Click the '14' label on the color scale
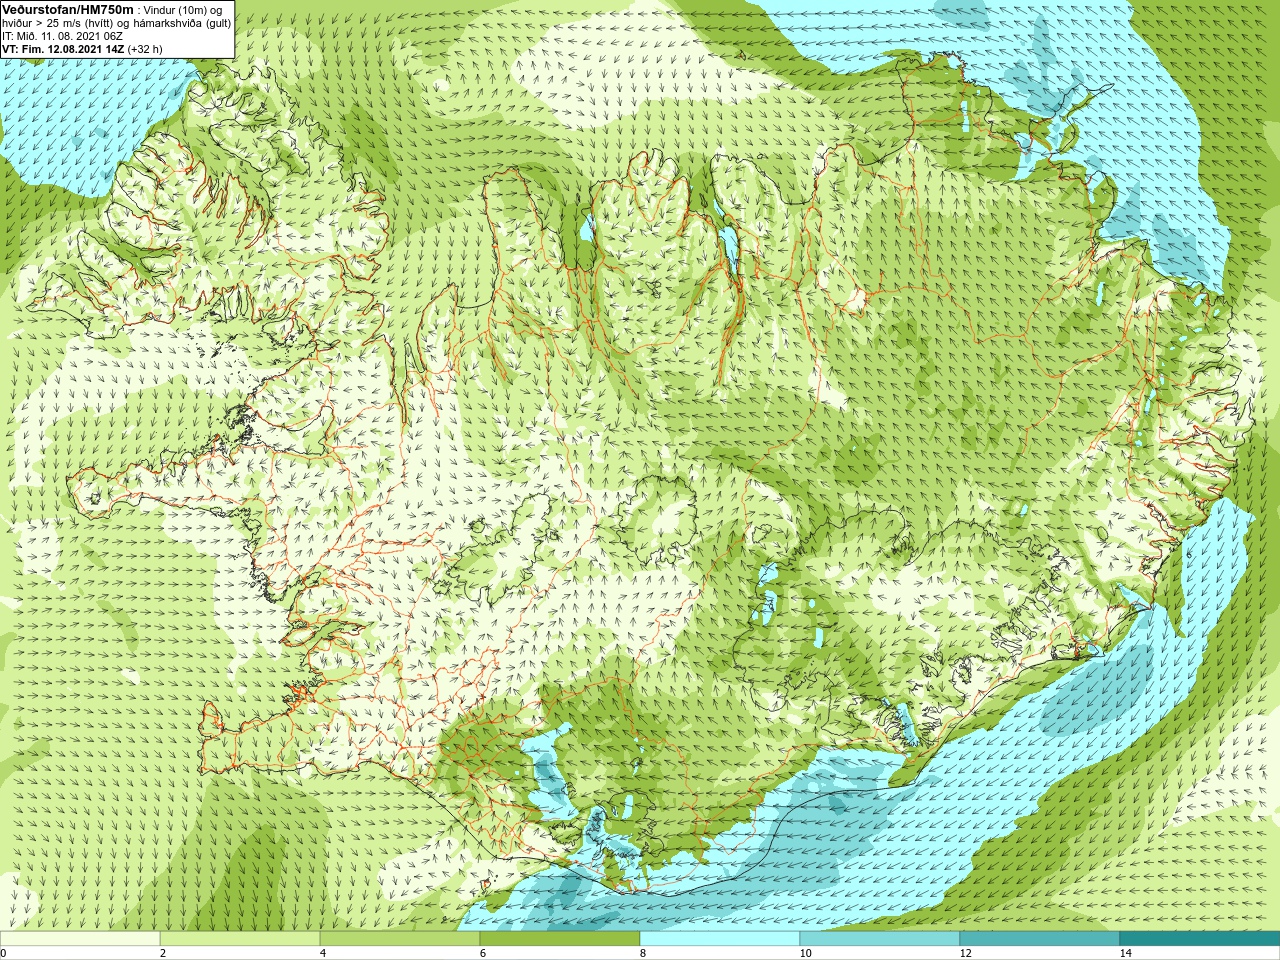The image size is (1280, 960). [1125, 953]
